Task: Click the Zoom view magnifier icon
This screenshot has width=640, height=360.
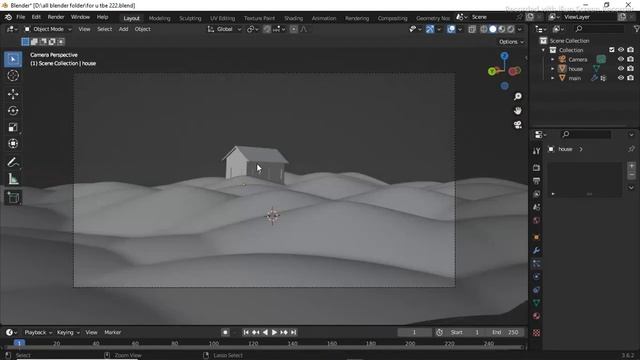Action: click(x=518, y=96)
